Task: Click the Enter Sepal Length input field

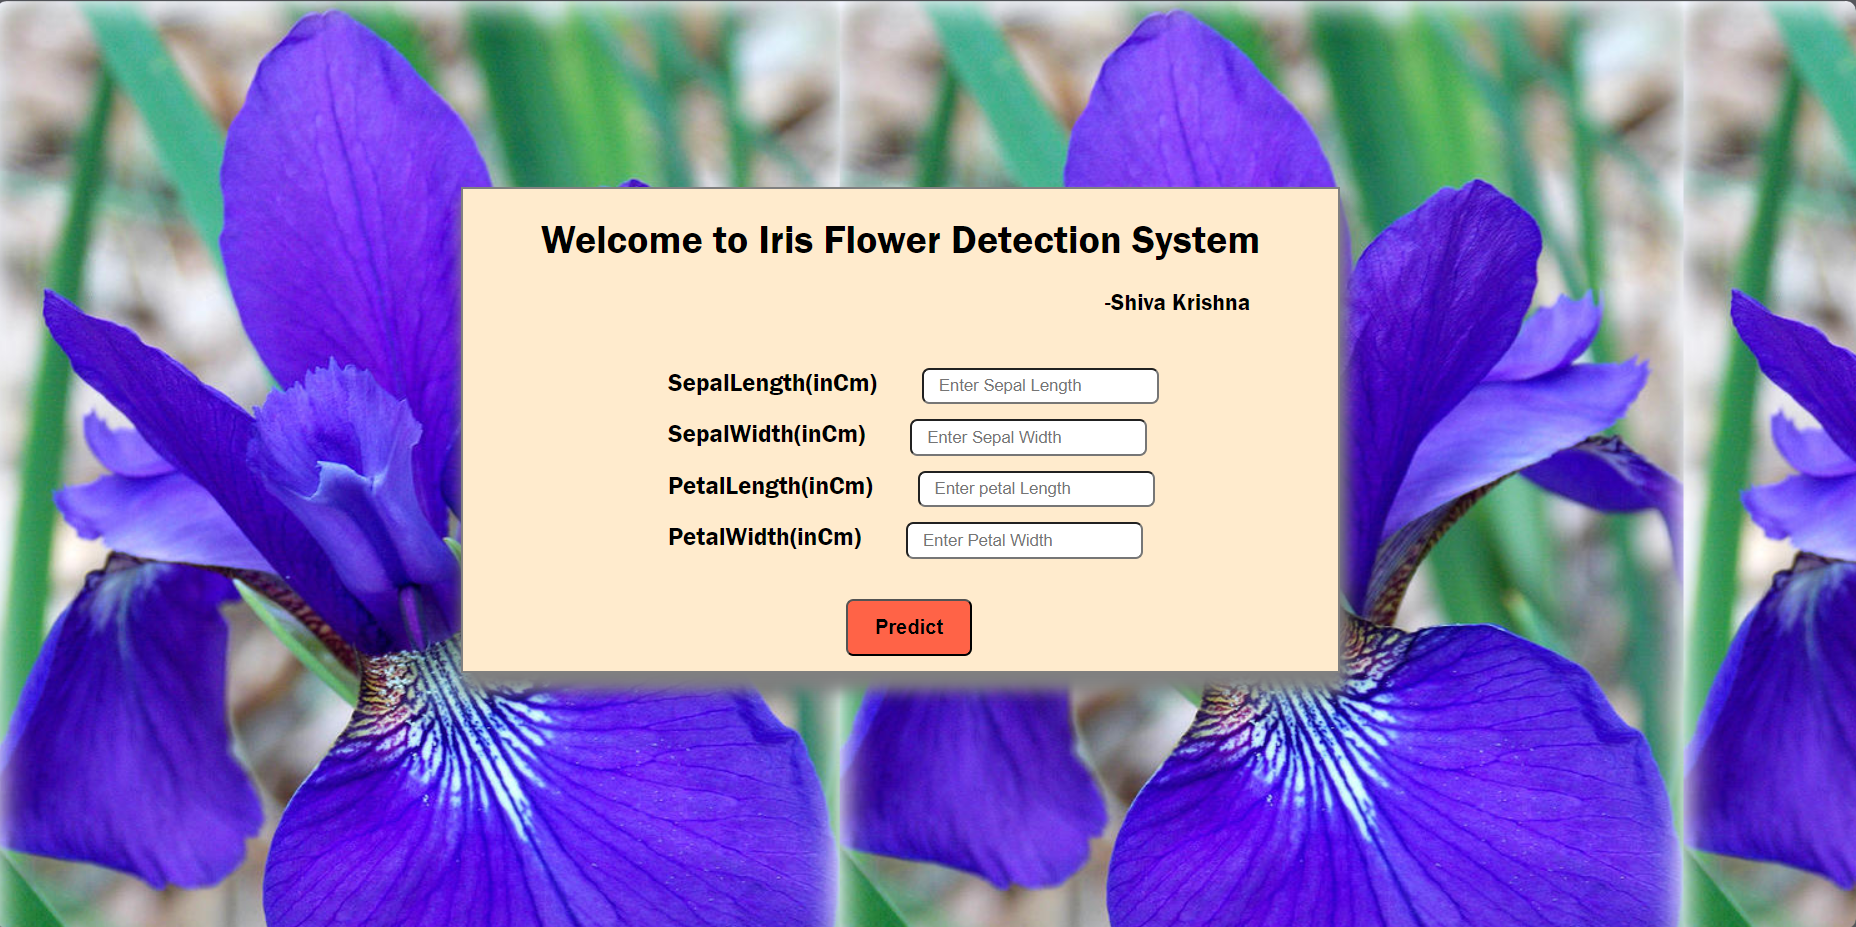Action: pyautogui.click(x=1040, y=386)
